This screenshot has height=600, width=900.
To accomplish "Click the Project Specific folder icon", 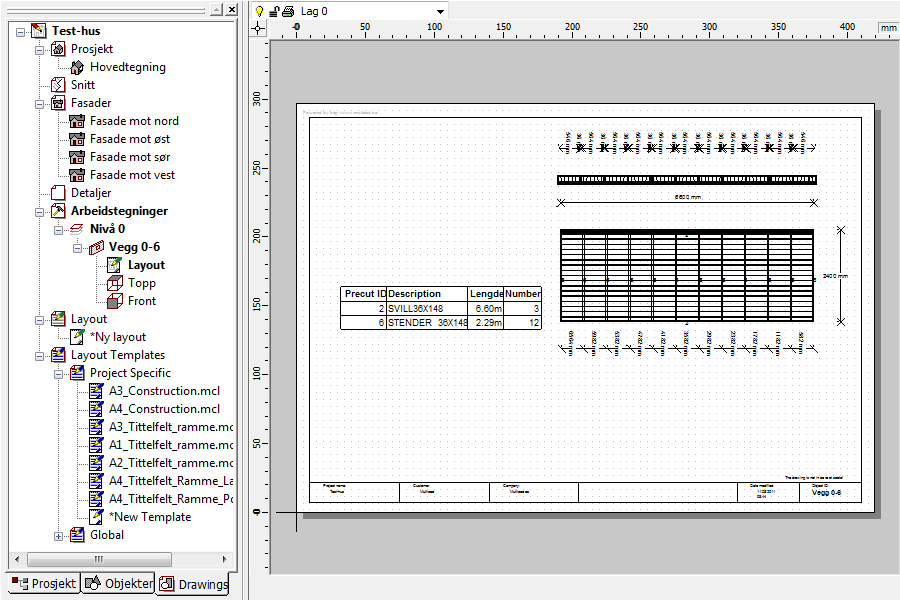I will 77,373.
